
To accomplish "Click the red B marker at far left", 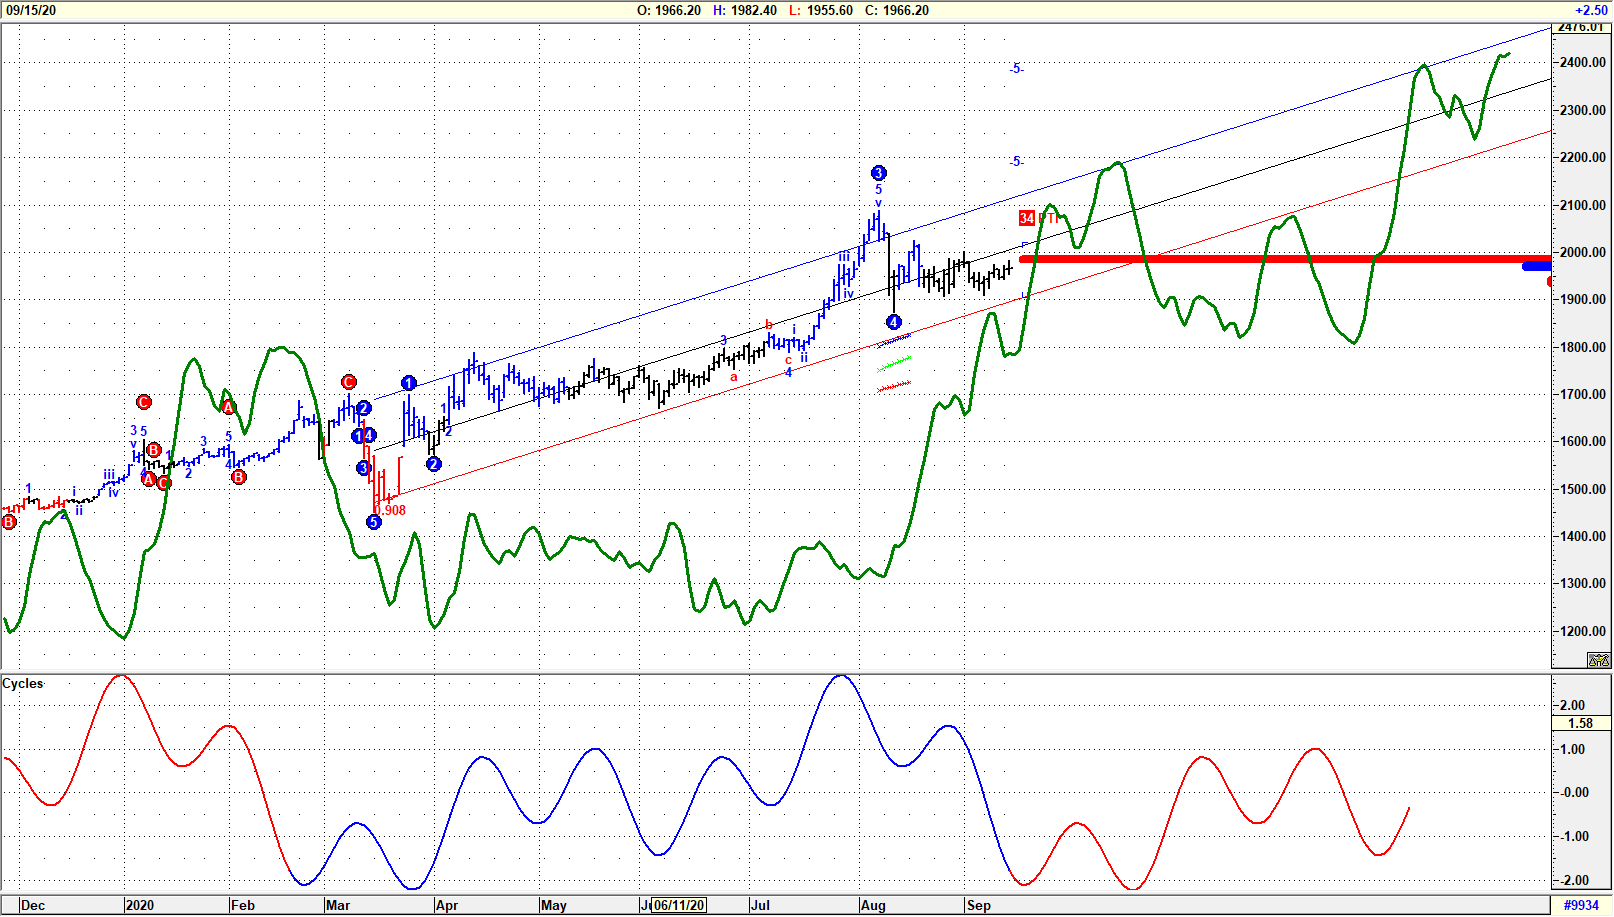I will click(x=9, y=522).
